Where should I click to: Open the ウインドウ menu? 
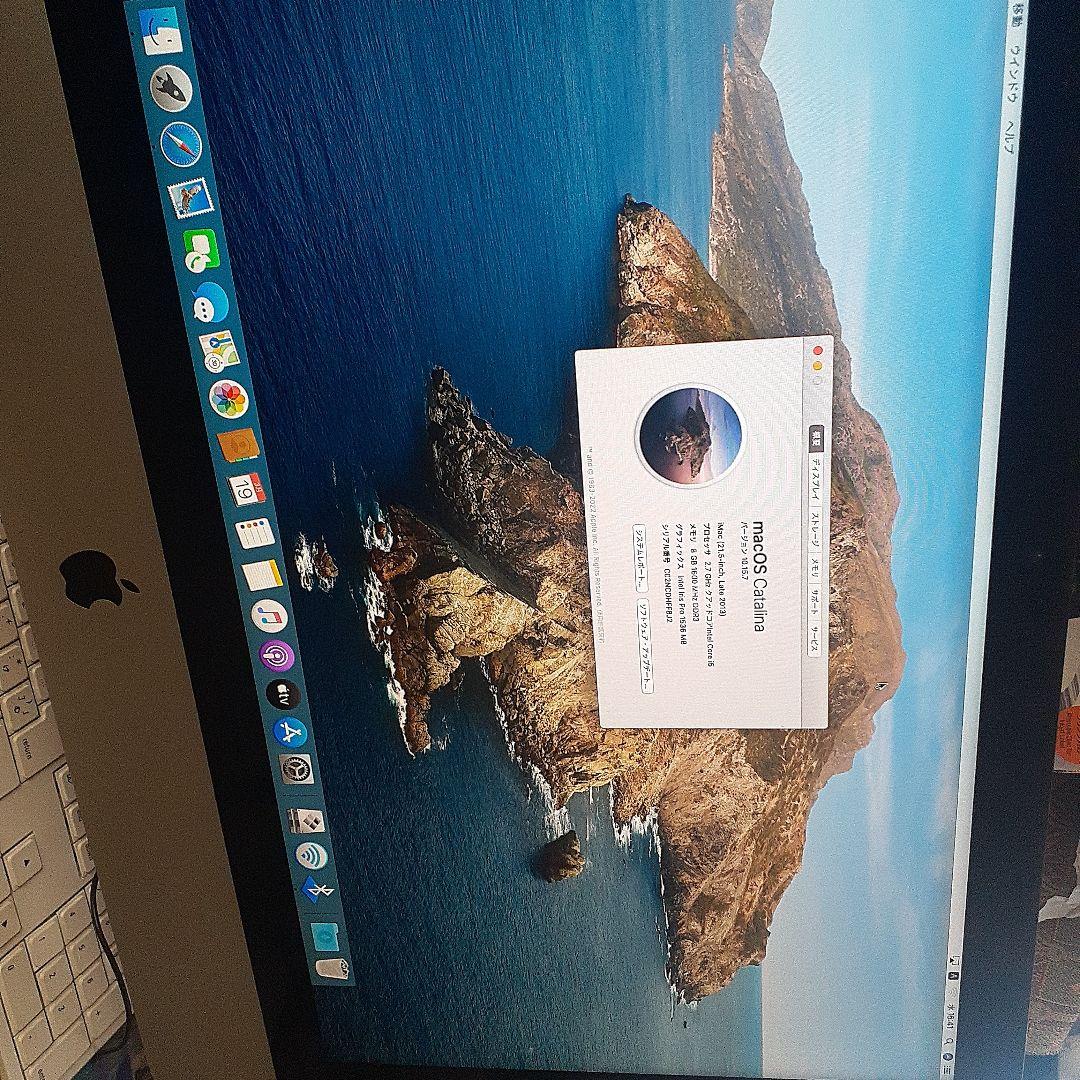tap(1012, 72)
